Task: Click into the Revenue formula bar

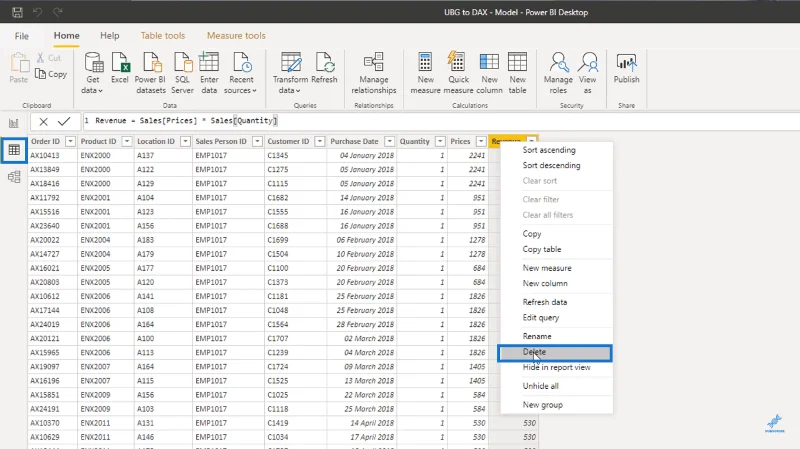Action: click(439, 121)
